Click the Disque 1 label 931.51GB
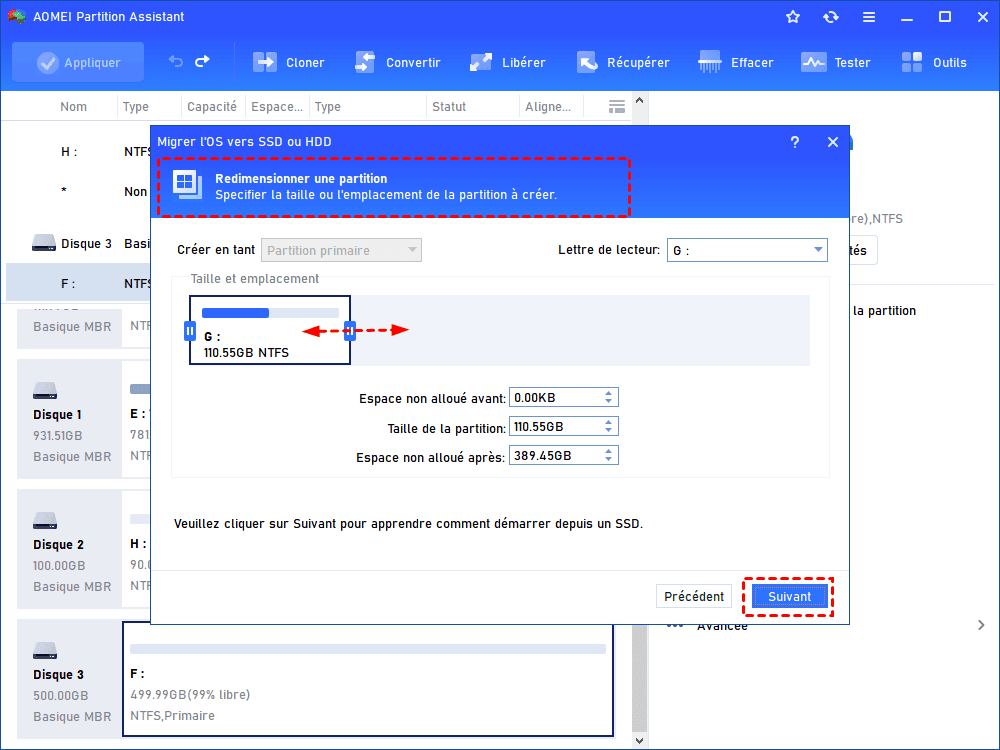Screen dimensions: 1000x750 (57, 436)
